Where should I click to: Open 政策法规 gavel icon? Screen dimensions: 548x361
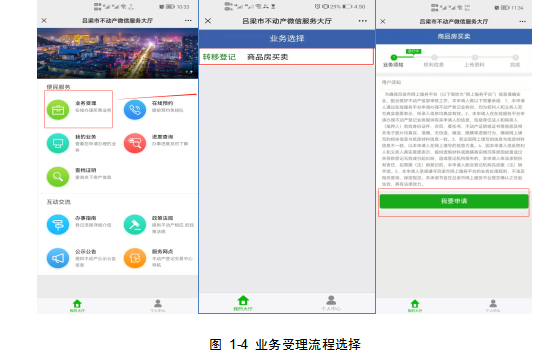click(135, 224)
